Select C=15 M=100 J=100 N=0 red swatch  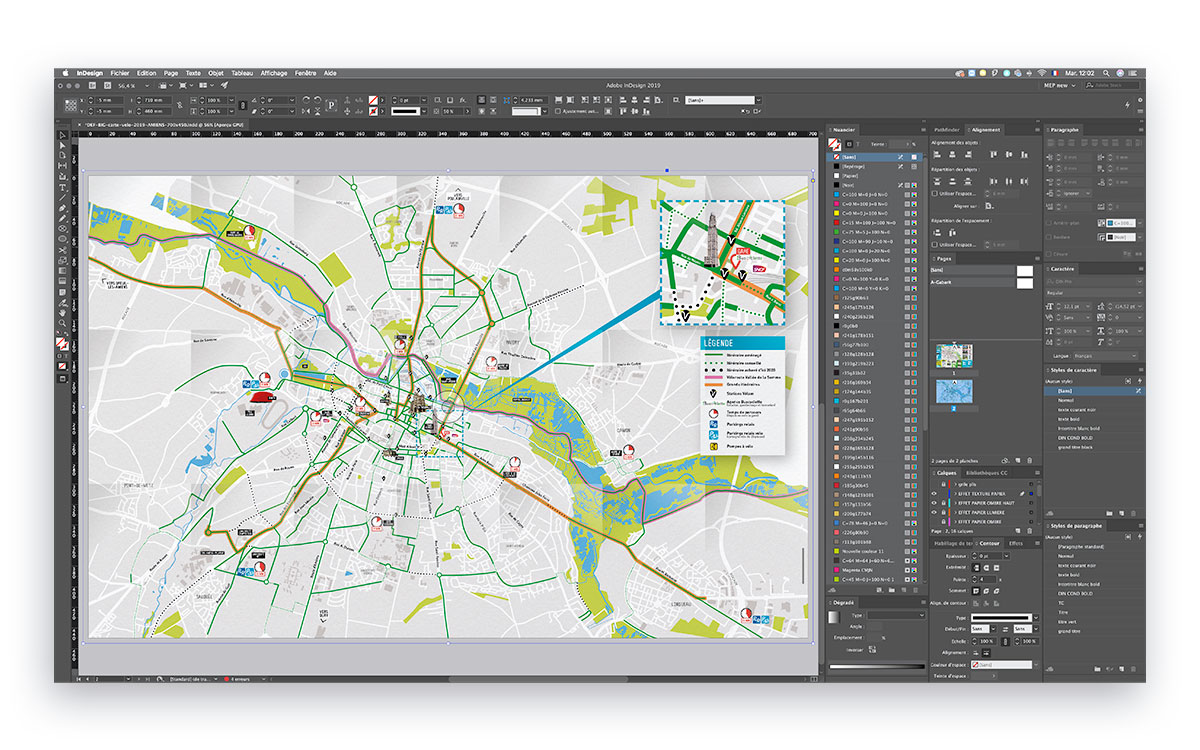click(875, 223)
